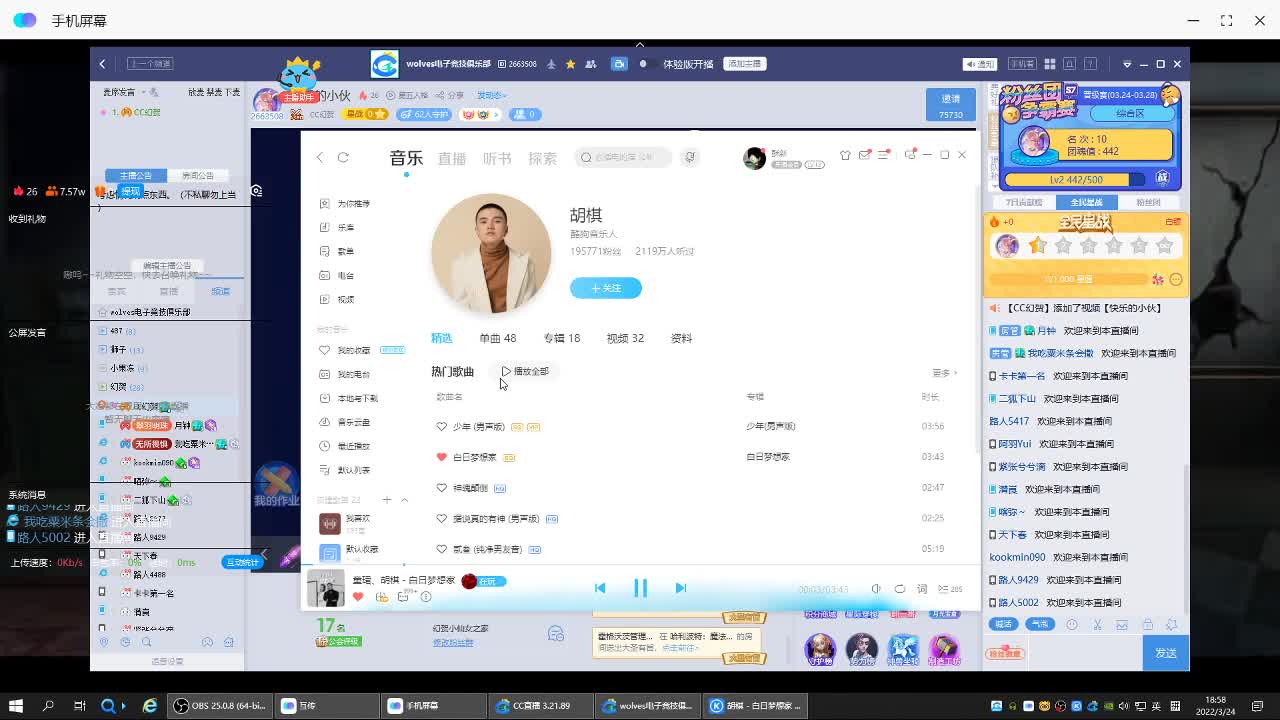Click back arrow in CC live window
1280x720 pixels.
102,64
